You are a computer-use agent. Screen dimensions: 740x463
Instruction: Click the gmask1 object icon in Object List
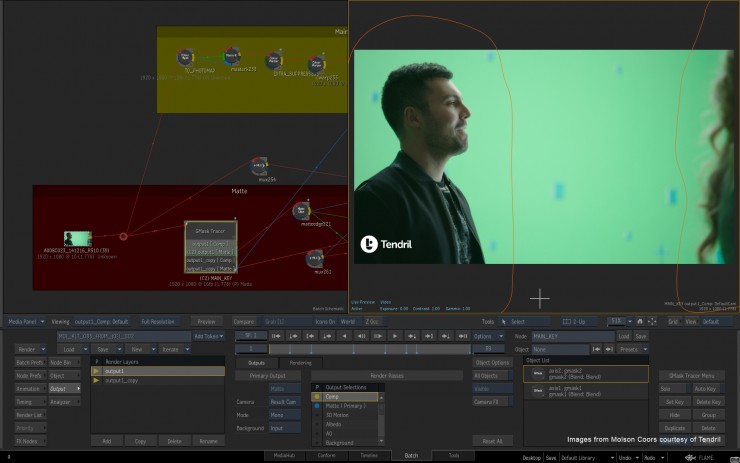click(x=537, y=391)
